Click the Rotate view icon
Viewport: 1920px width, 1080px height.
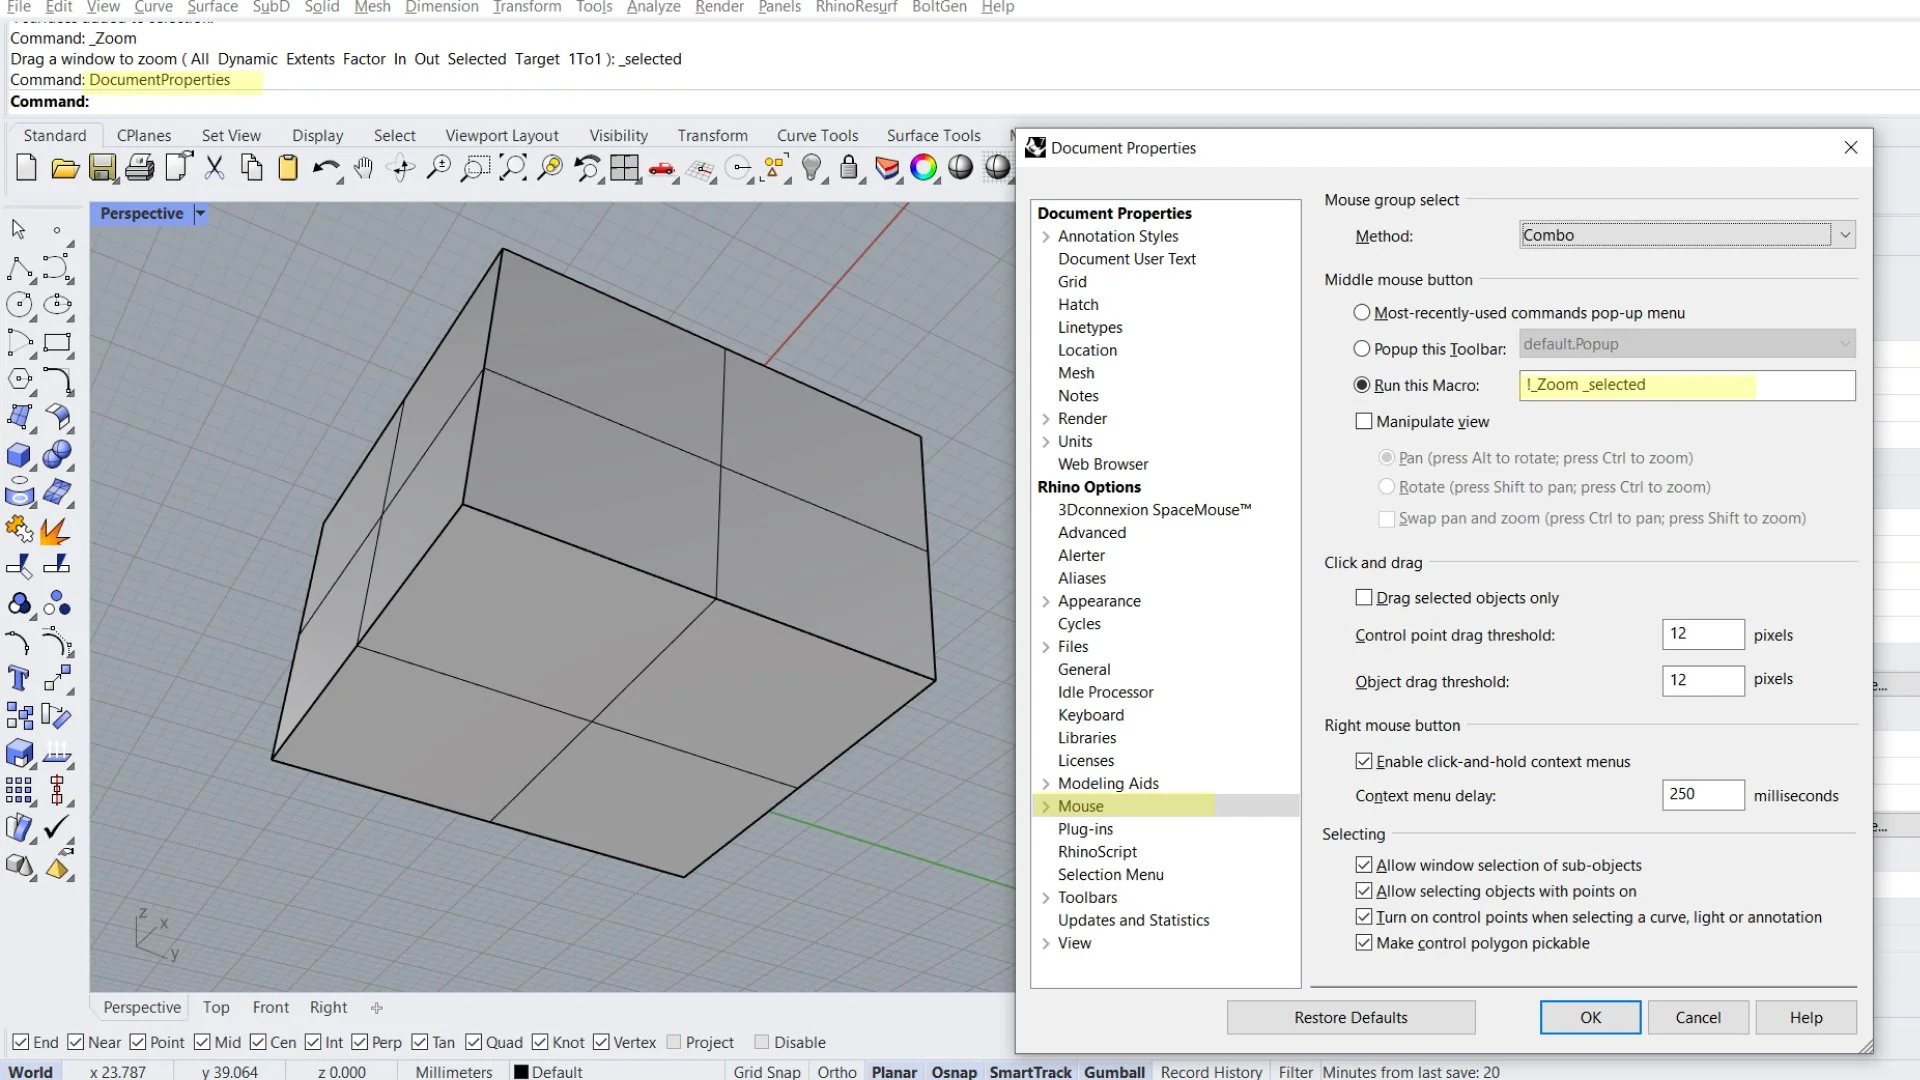(400, 168)
